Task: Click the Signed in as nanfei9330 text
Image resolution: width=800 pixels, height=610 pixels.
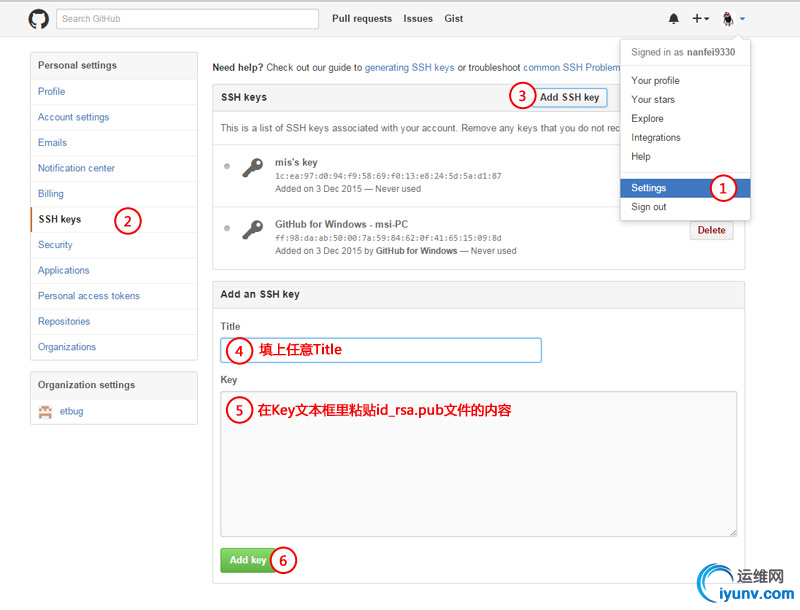Action: pyautogui.click(x=683, y=52)
